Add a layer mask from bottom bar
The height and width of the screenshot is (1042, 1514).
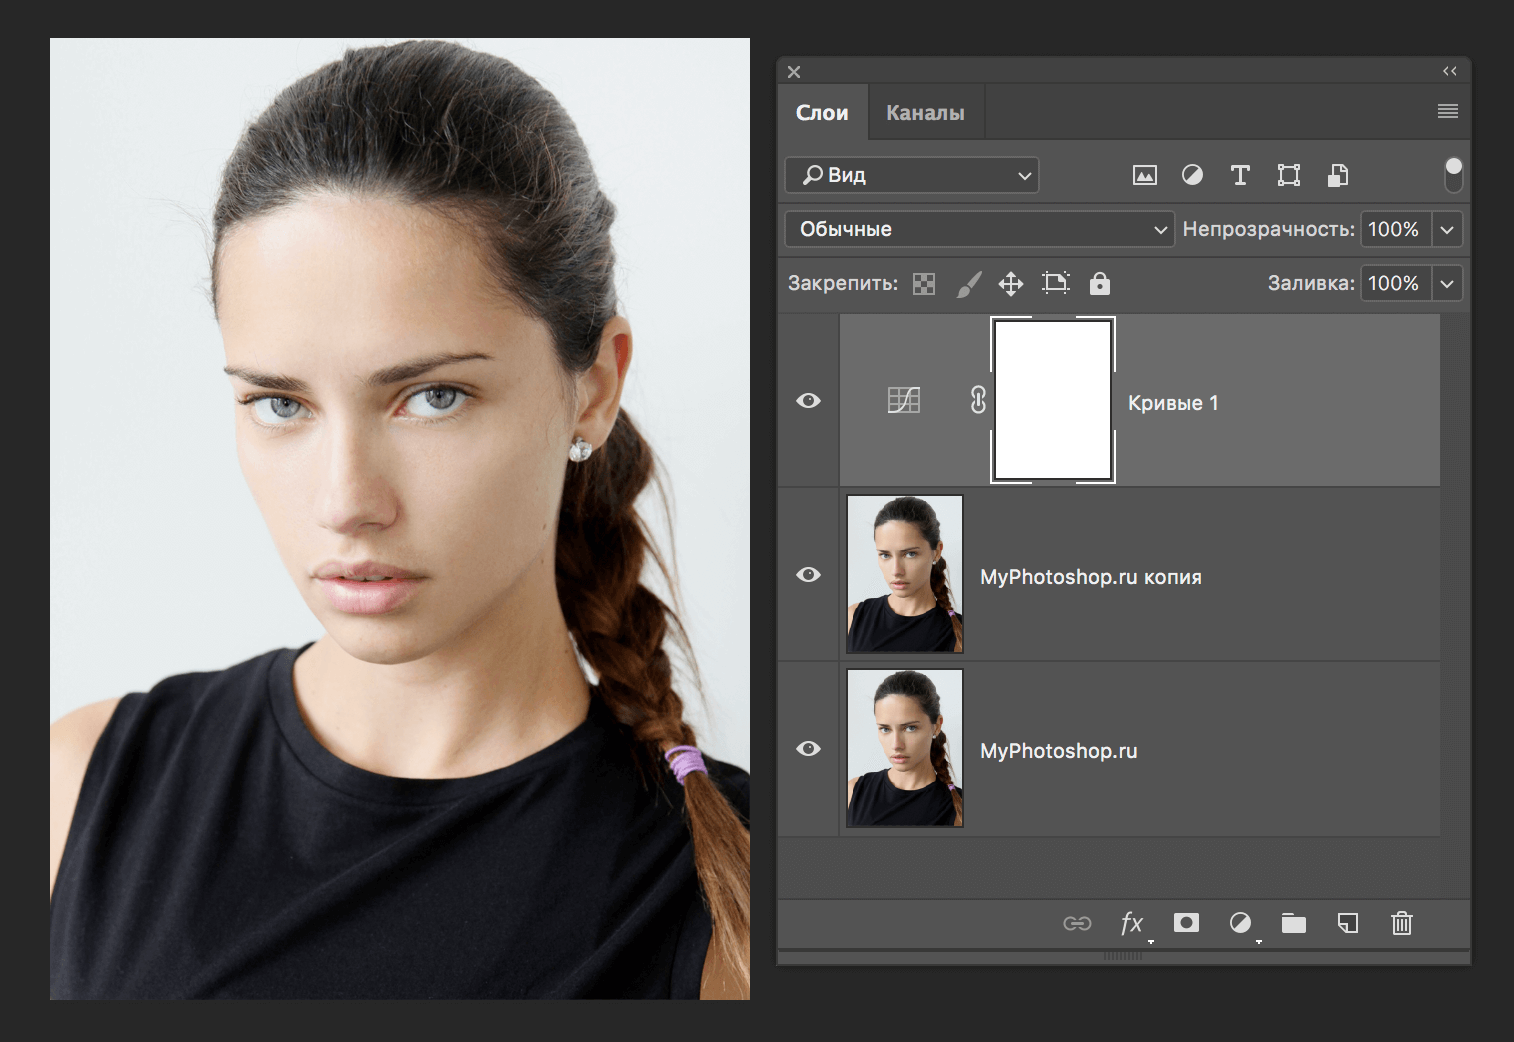pos(1186,923)
